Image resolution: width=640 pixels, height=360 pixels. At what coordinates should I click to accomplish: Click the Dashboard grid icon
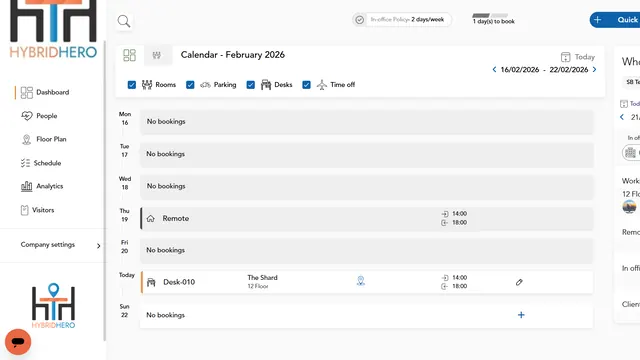pos(27,93)
